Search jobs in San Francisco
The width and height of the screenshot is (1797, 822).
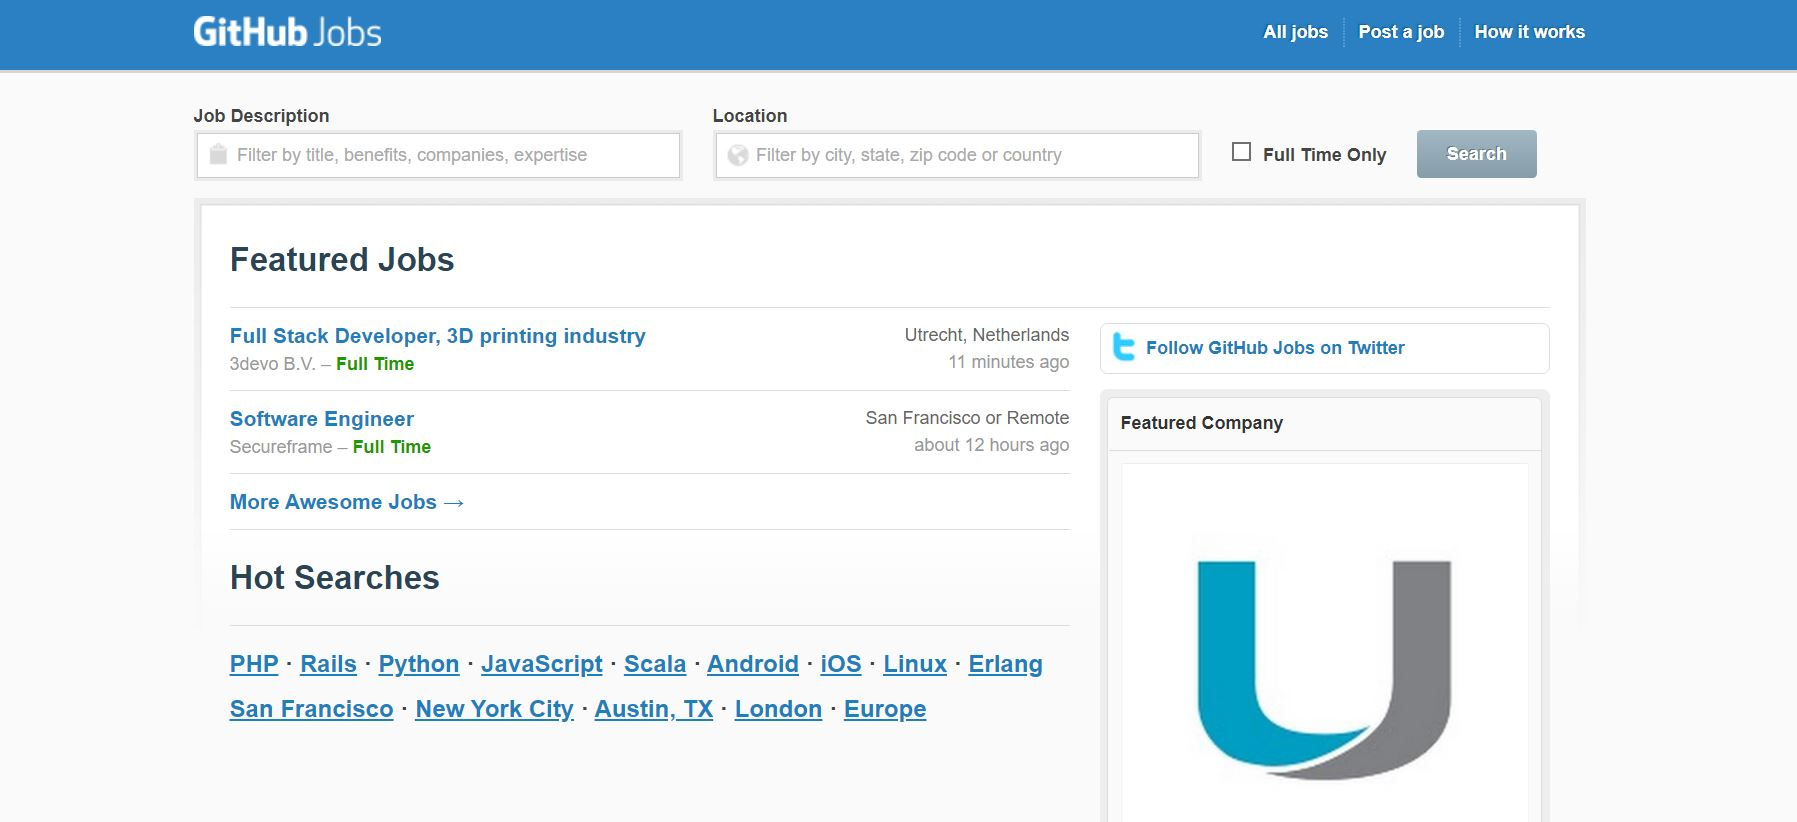(x=311, y=709)
